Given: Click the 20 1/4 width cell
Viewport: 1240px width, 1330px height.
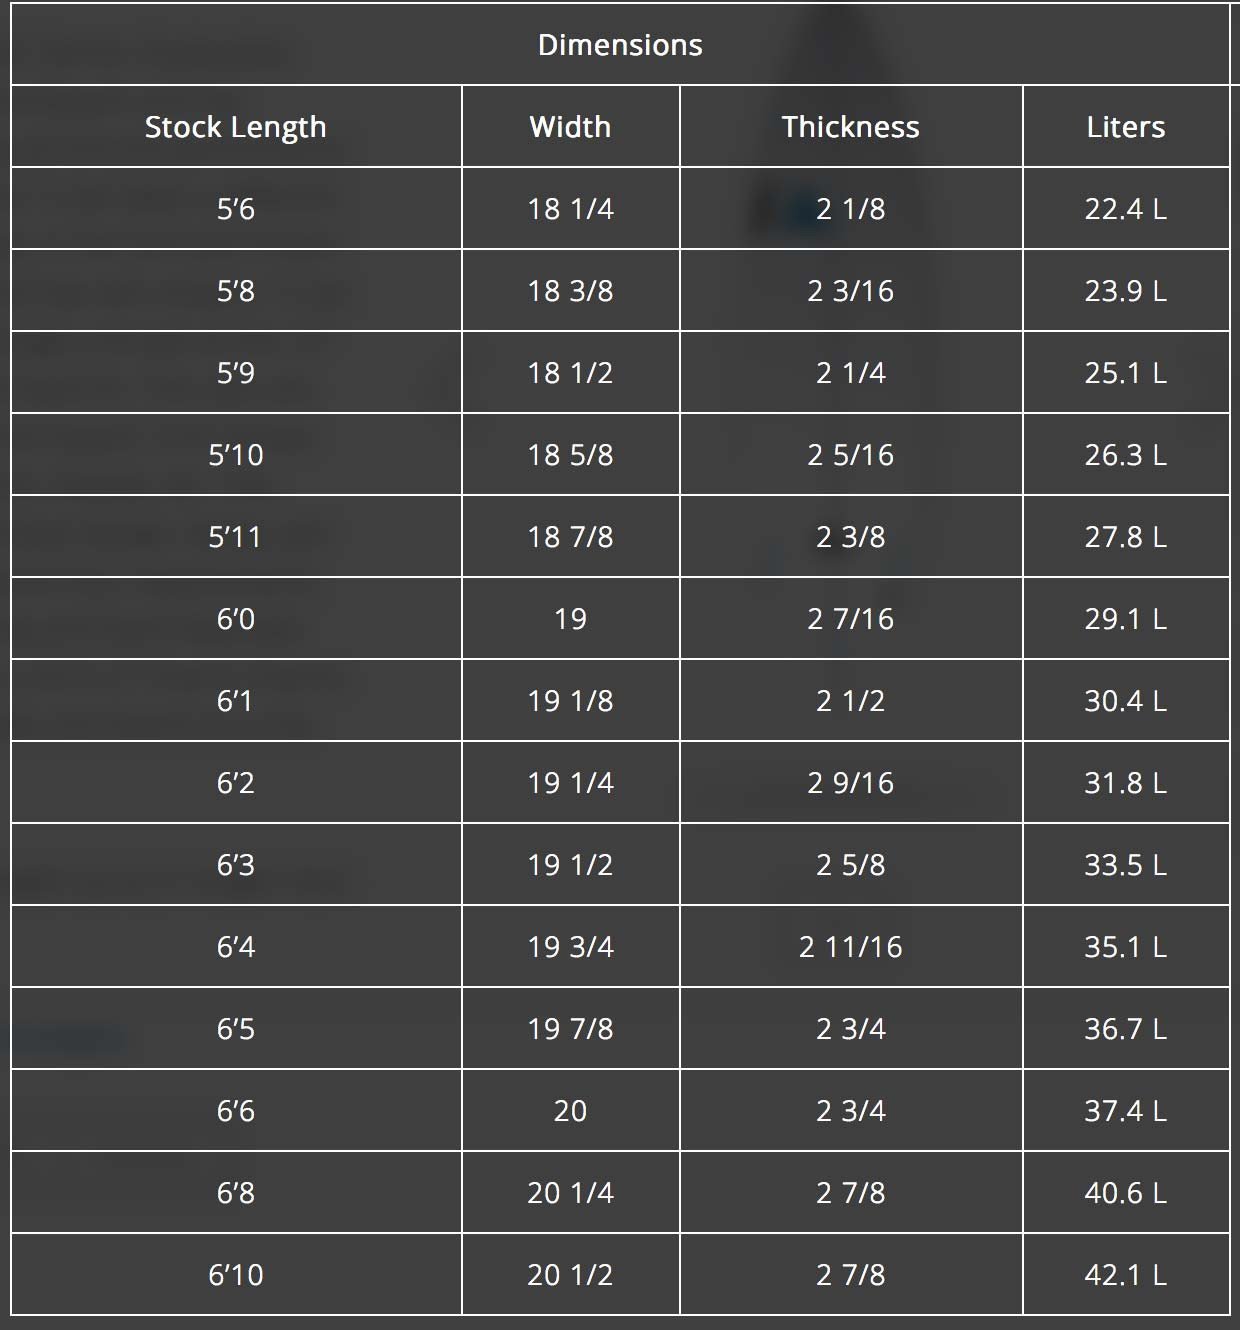Looking at the screenshot, I should pos(570,1193).
